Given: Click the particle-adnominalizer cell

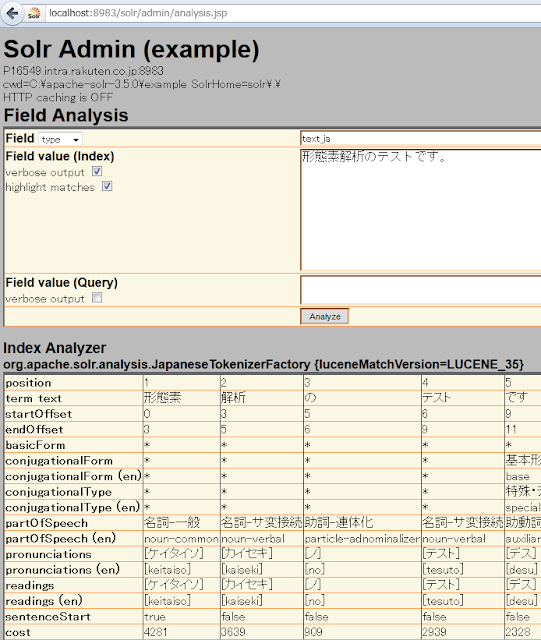Looking at the screenshot, I should click(362, 539).
